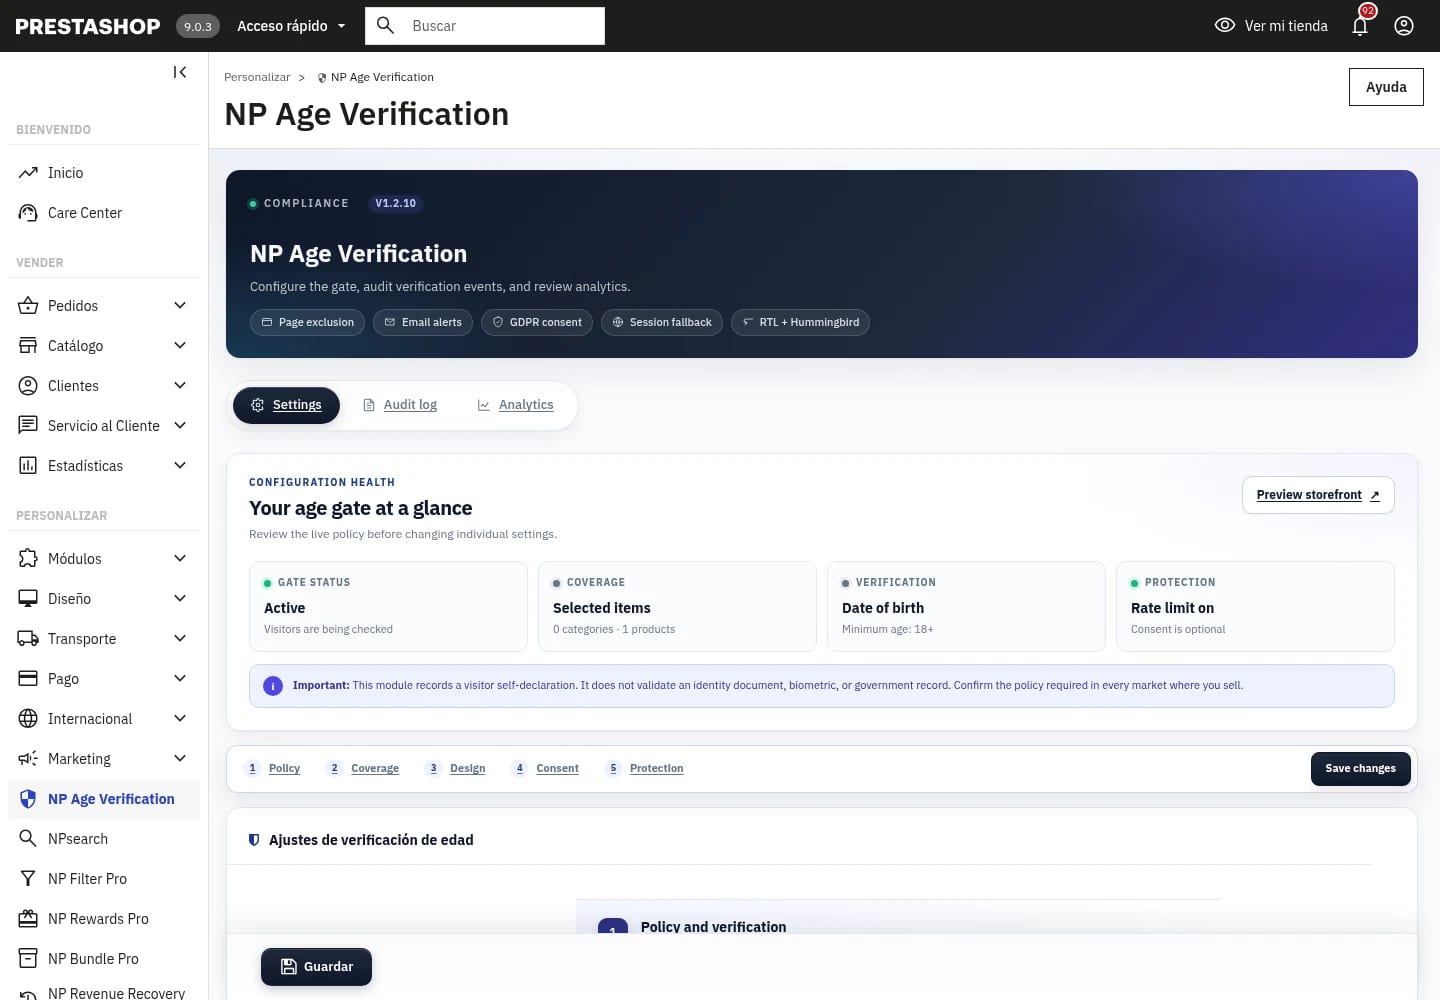The width and height of the screenshot is (1440, 1000).
Task: Expand the Clientes submenu chevron
Action: pos(180,386)
